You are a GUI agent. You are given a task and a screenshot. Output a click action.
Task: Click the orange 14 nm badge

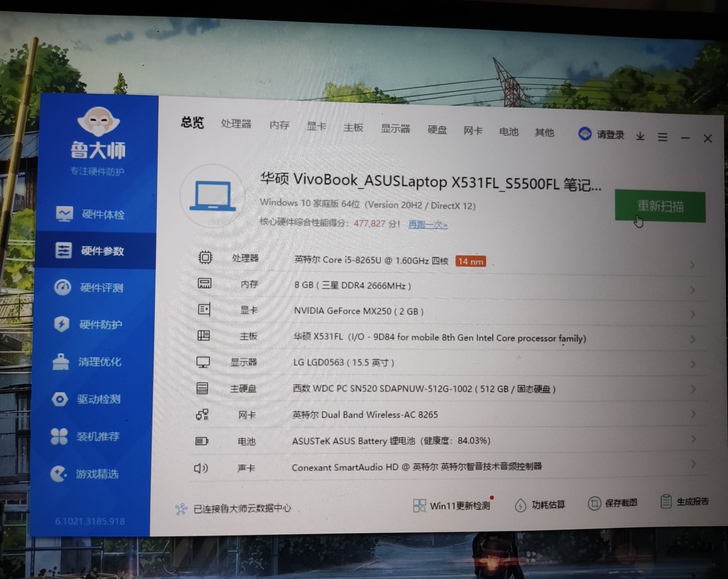tap(471, 261)
